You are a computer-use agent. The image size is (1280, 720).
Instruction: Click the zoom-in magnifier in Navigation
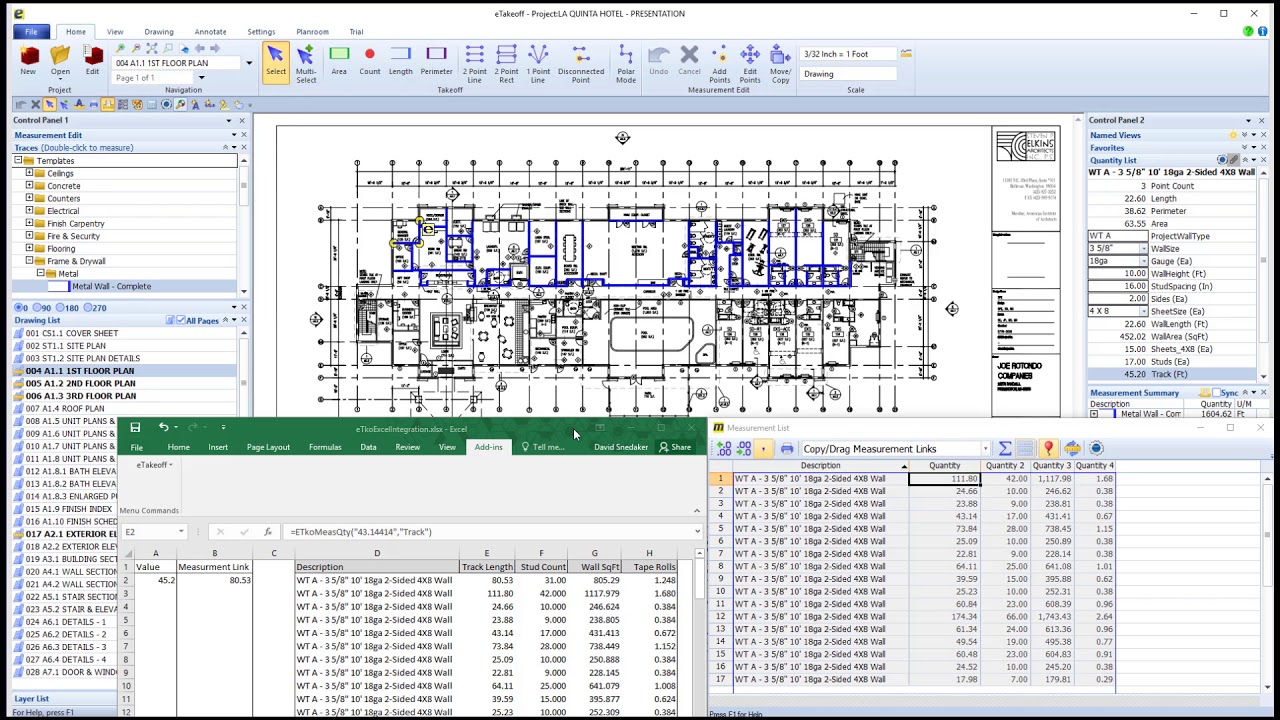tap(120, 48)
